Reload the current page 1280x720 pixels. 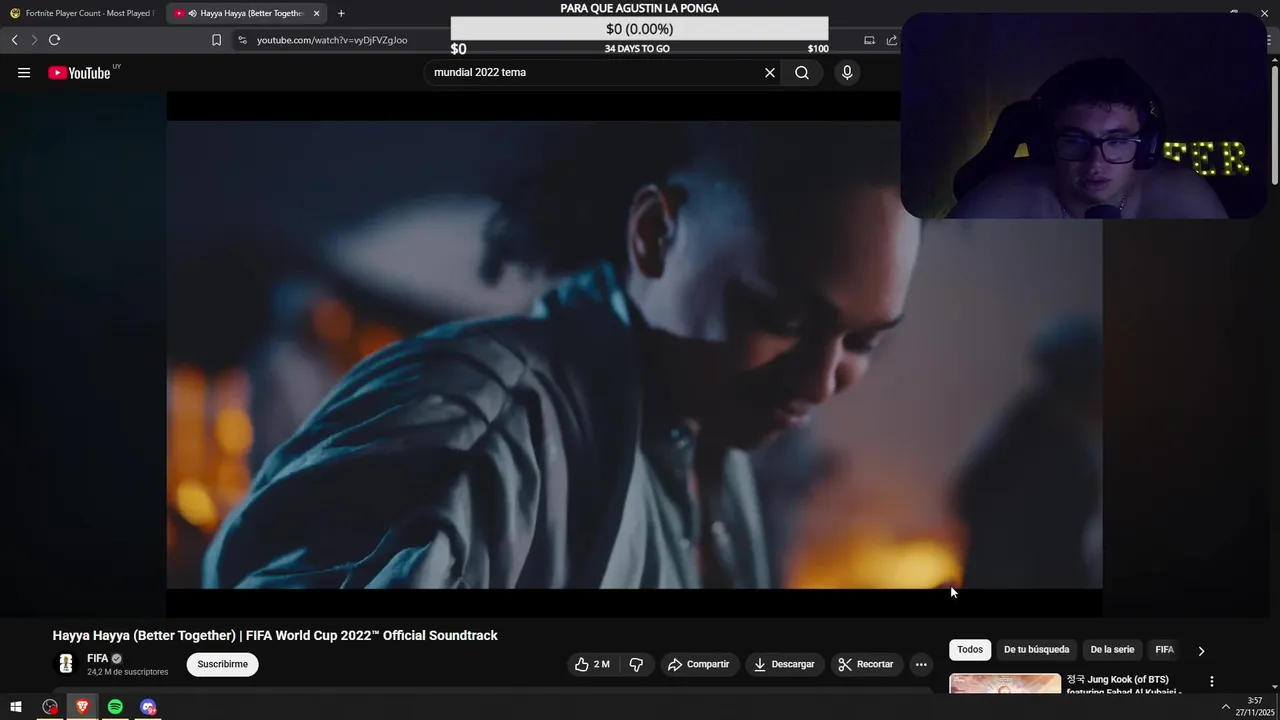[x=54, y=40]
